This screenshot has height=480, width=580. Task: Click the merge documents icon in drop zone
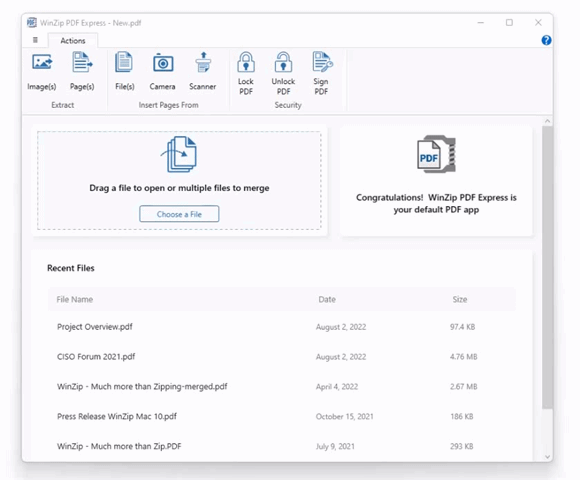179,154
